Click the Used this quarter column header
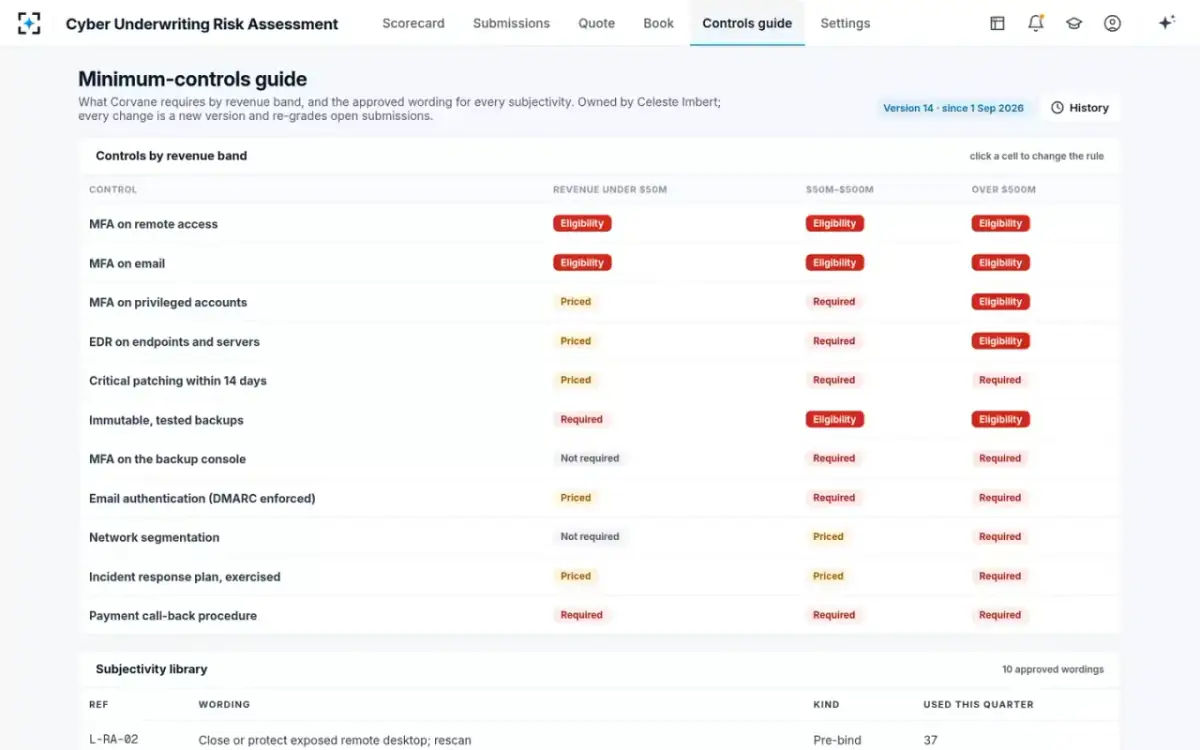This screenshot has width=1200, height=750. click(978, 704)
